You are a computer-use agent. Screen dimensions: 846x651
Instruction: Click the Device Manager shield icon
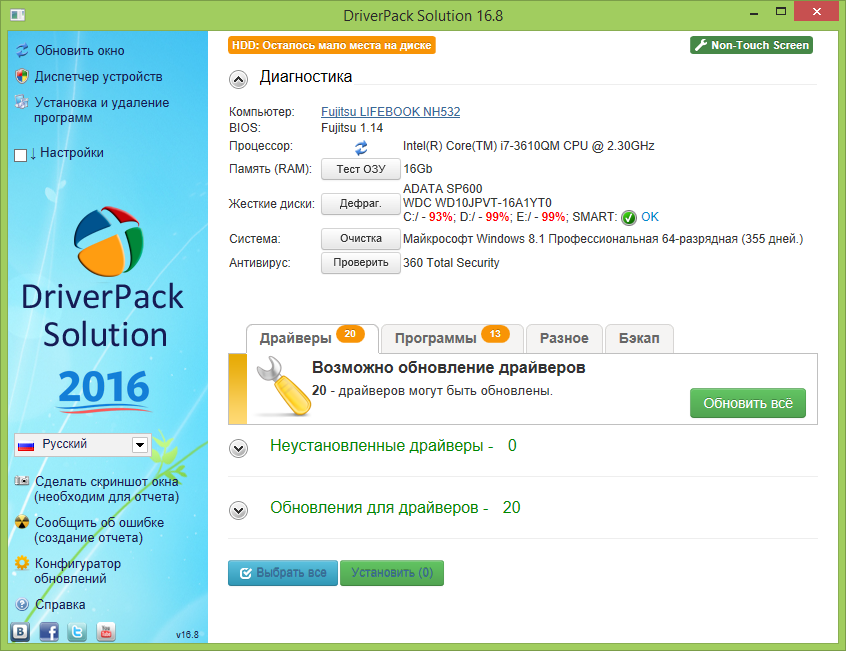coord(22,76)
